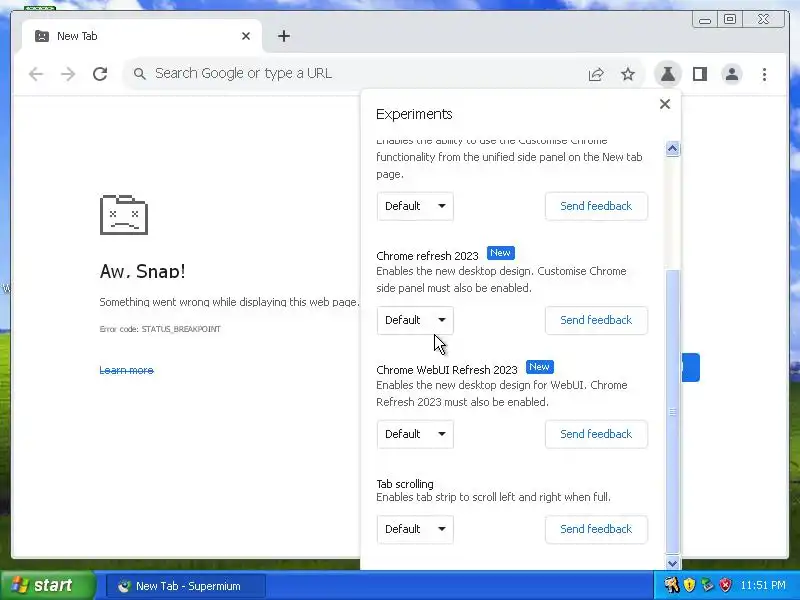Image resolution: width=800 pixels, height=600 pixels.
Task: Click the Error code STATUS_BREAKPOINT text
Action: tap(160, 329)
